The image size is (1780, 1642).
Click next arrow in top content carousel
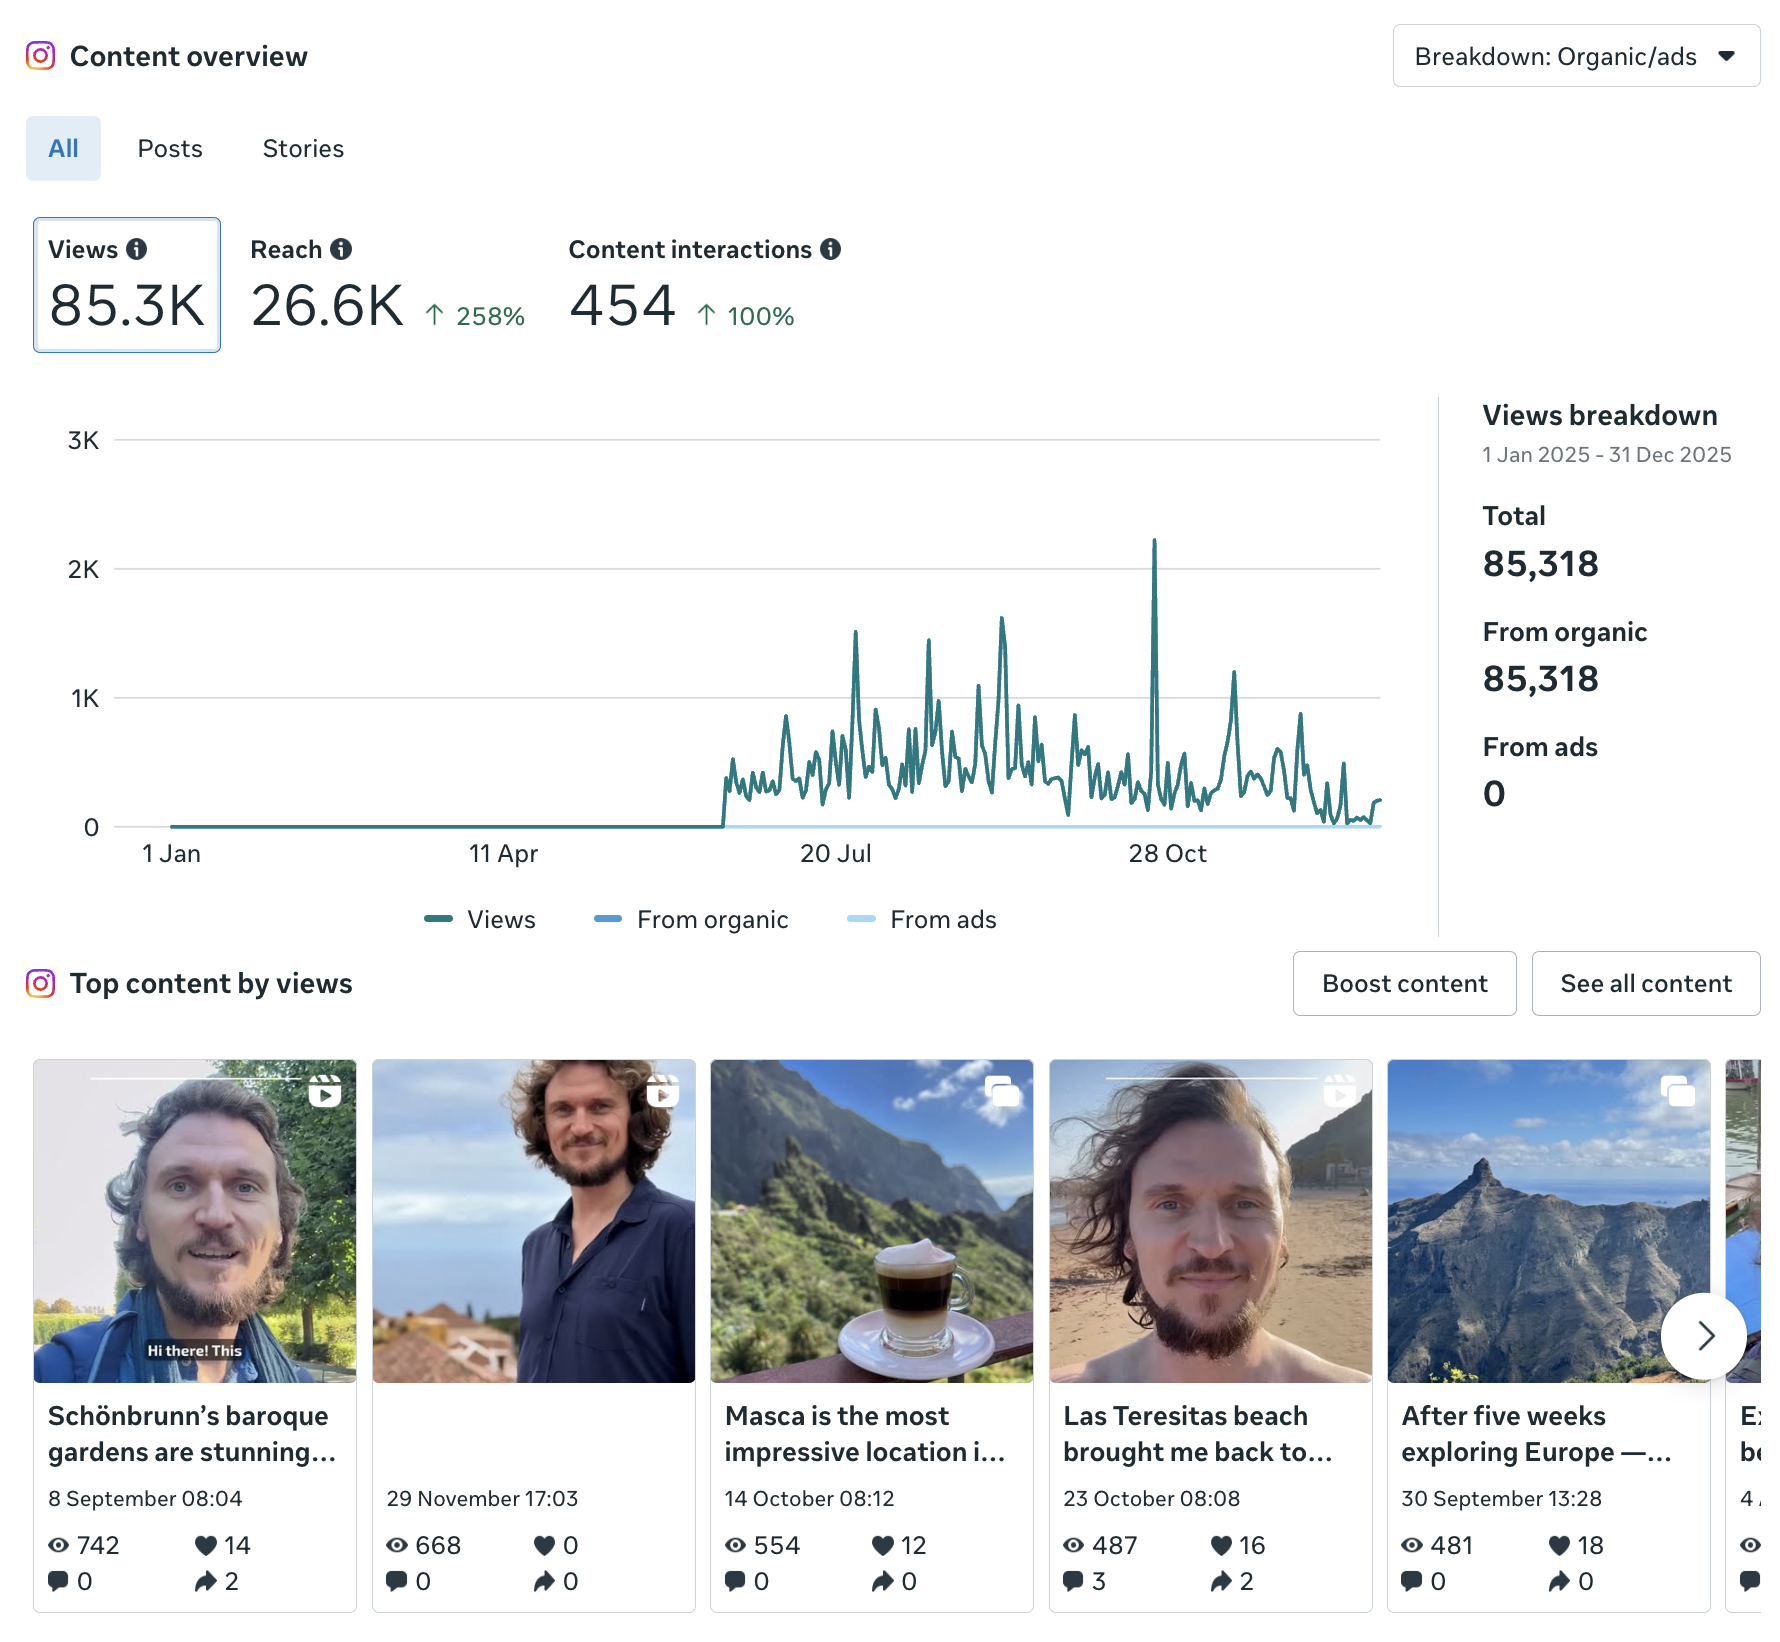1704,1335
